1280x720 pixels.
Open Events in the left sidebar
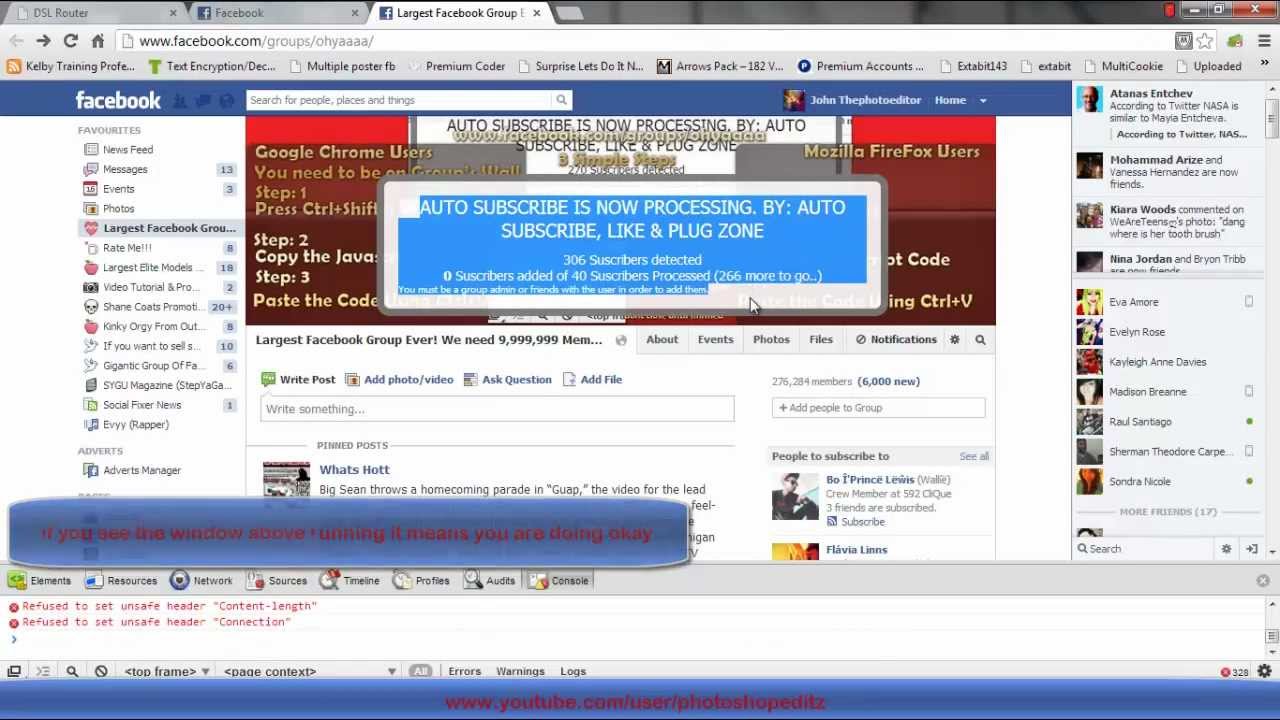click(118, 189)
